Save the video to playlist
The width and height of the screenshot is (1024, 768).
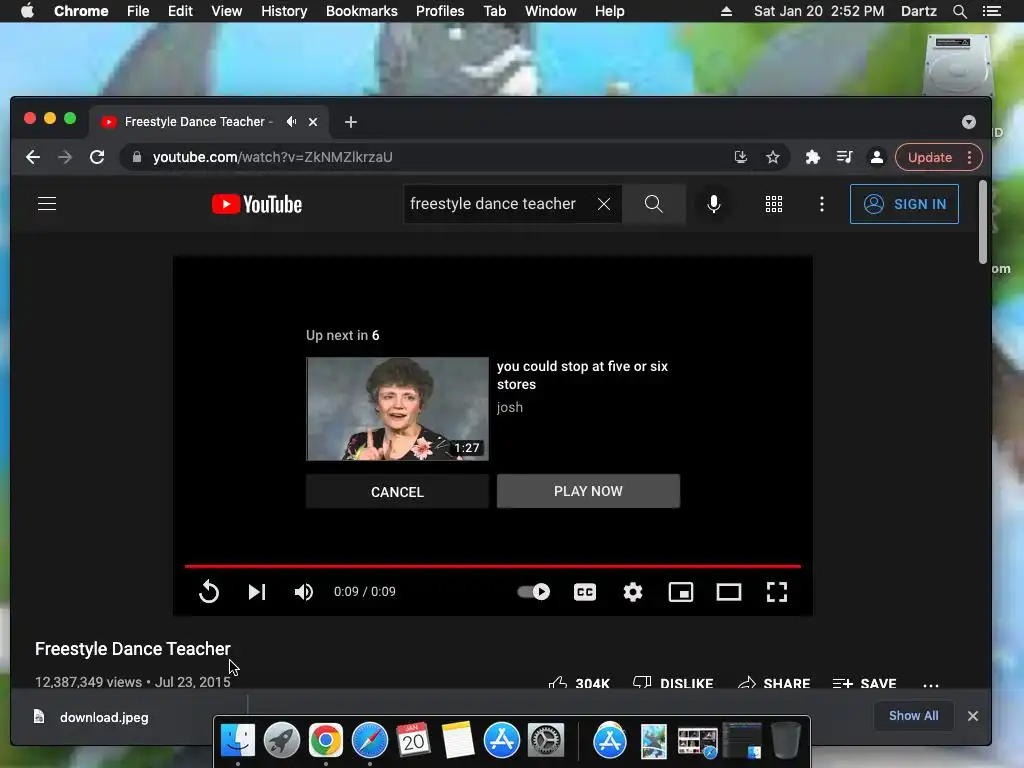tap(865, 683)
